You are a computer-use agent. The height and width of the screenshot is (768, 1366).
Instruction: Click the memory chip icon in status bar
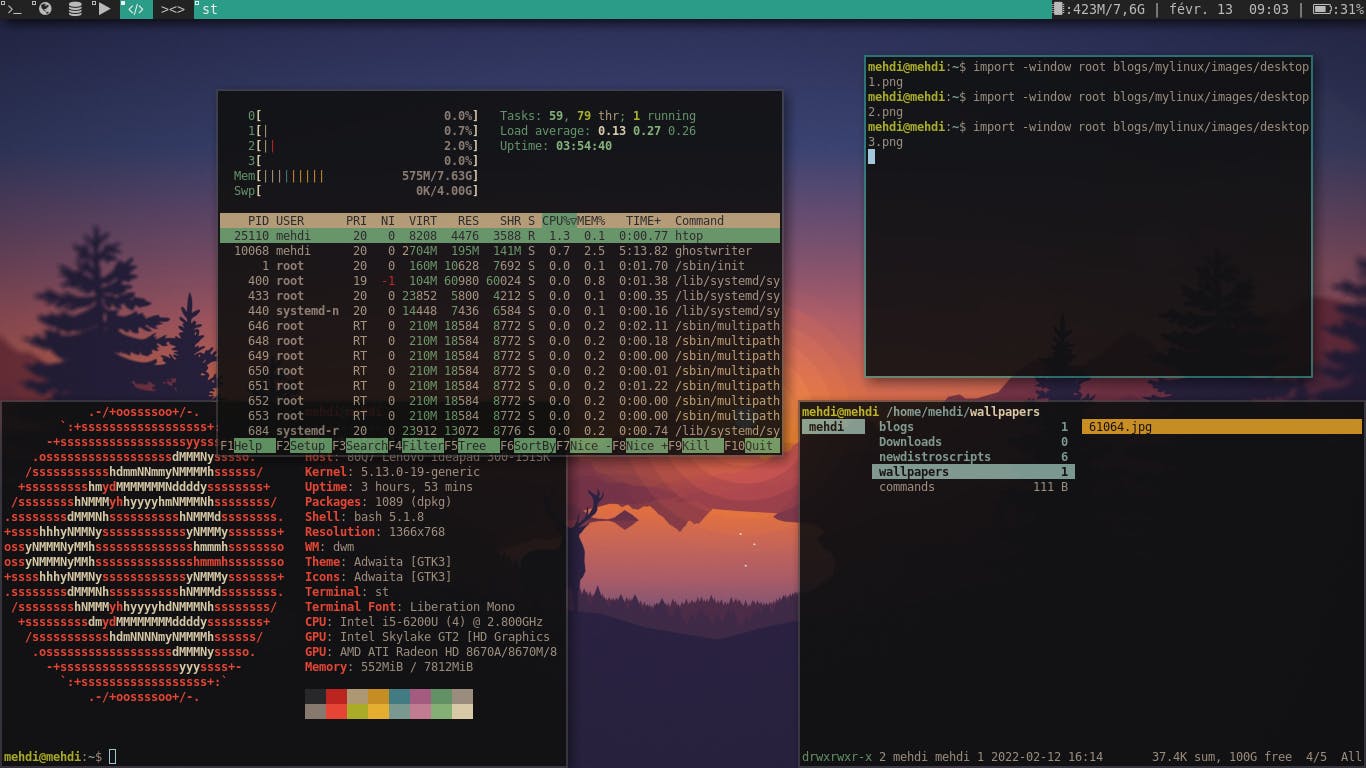[x=1059, y=9]
